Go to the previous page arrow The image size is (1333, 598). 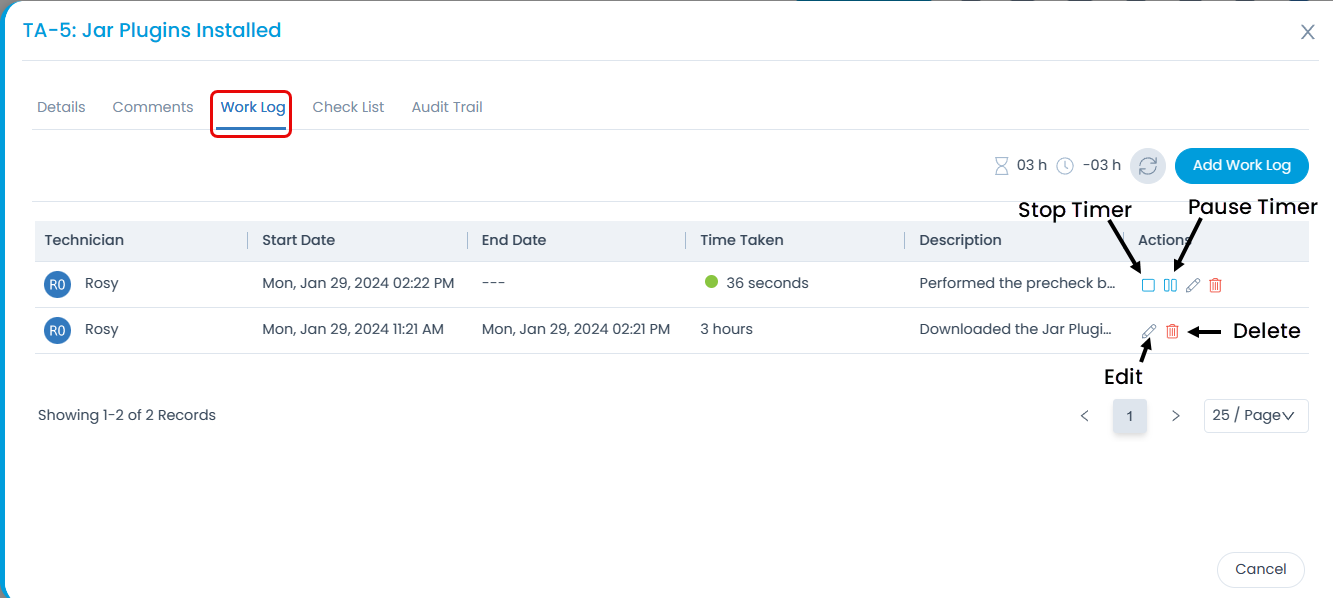pyautogui.click(x=1084, y=416)
